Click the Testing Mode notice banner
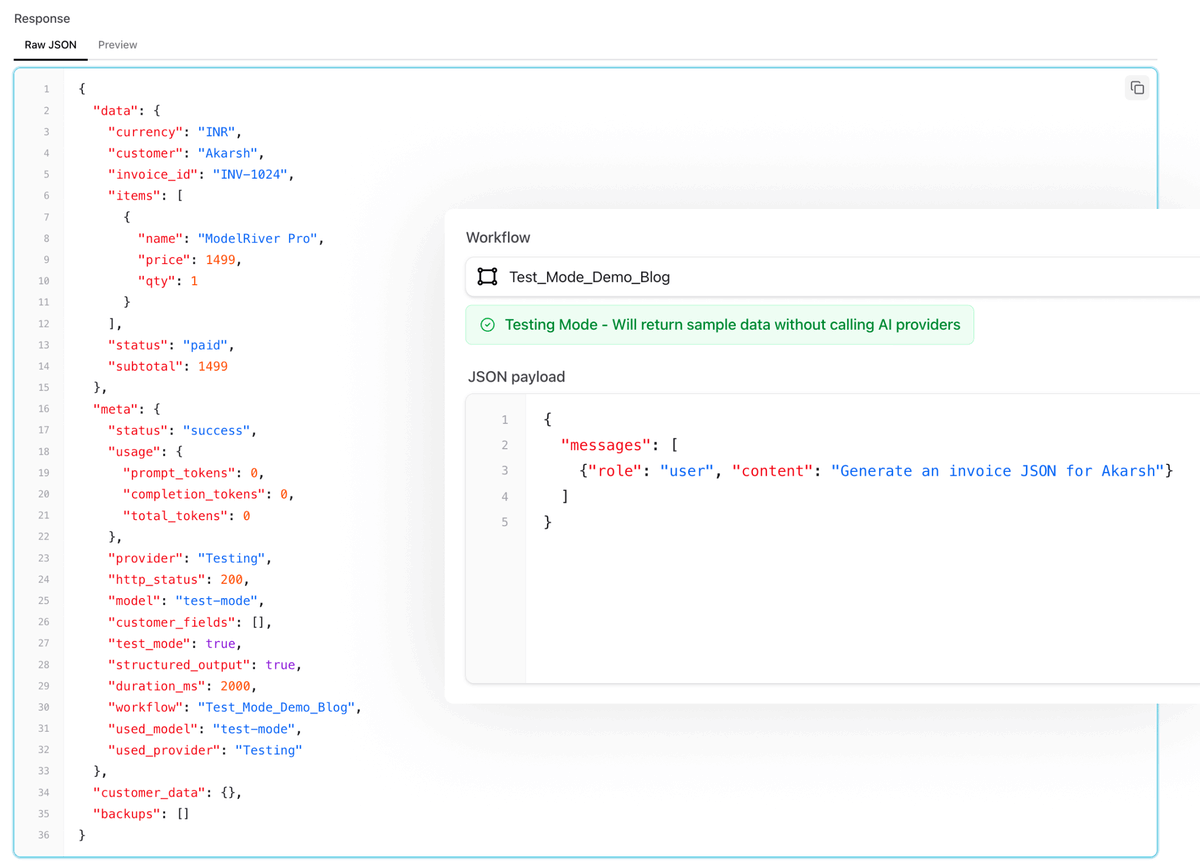The height and width of the screenshot is (866, 1200). (x=720, y=325)
